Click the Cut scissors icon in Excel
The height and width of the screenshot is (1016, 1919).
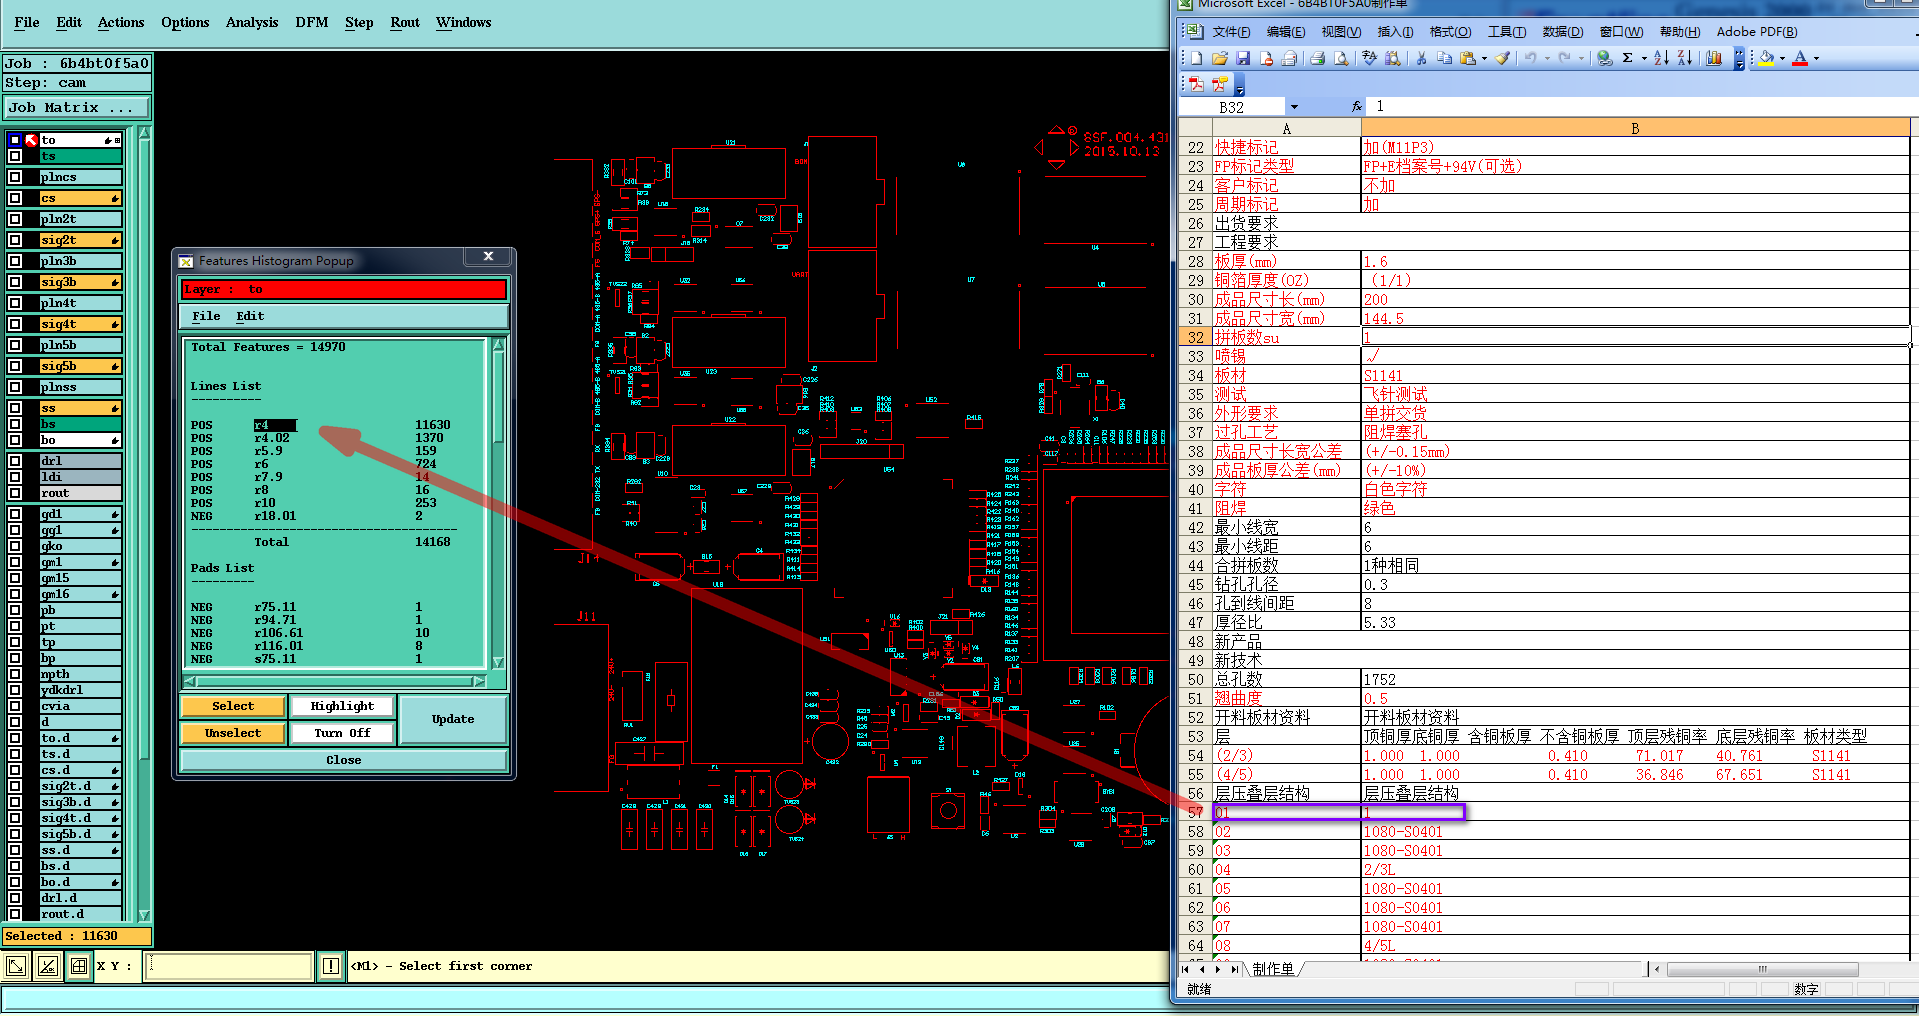pos(1421,58)
